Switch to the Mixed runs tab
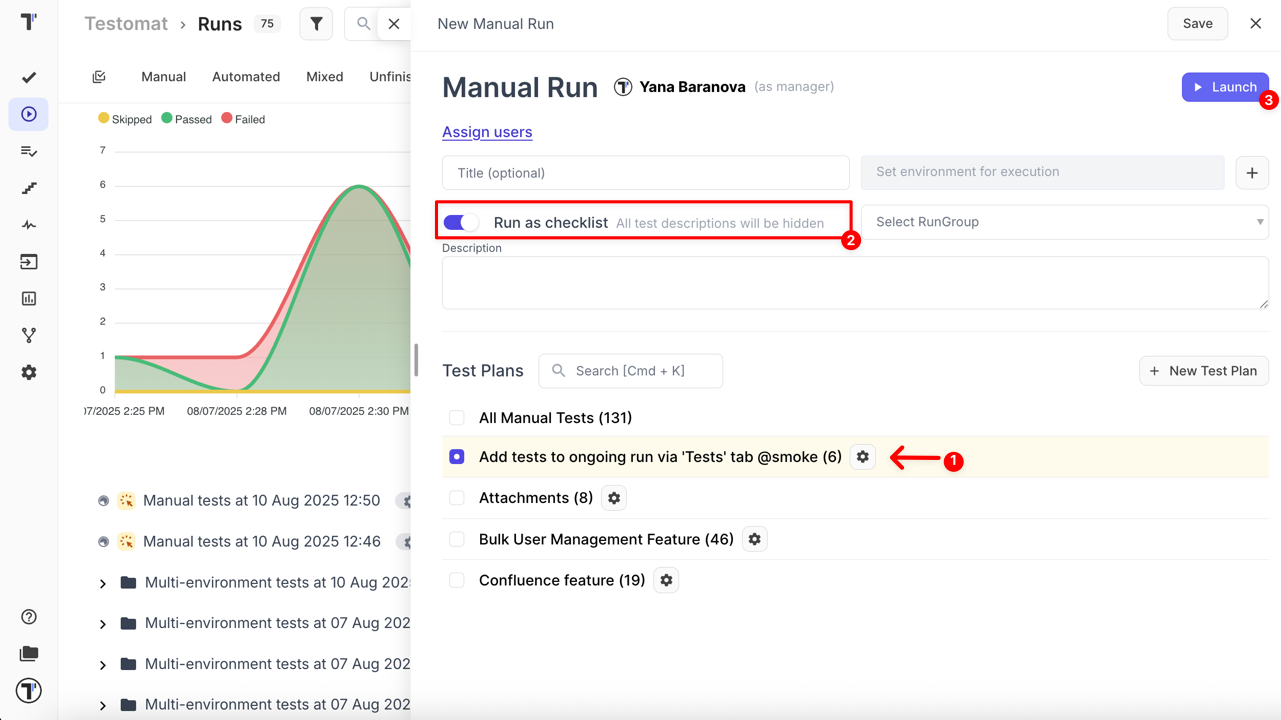The height and width of the screenshot is (720, 1281). click(325, 77)
